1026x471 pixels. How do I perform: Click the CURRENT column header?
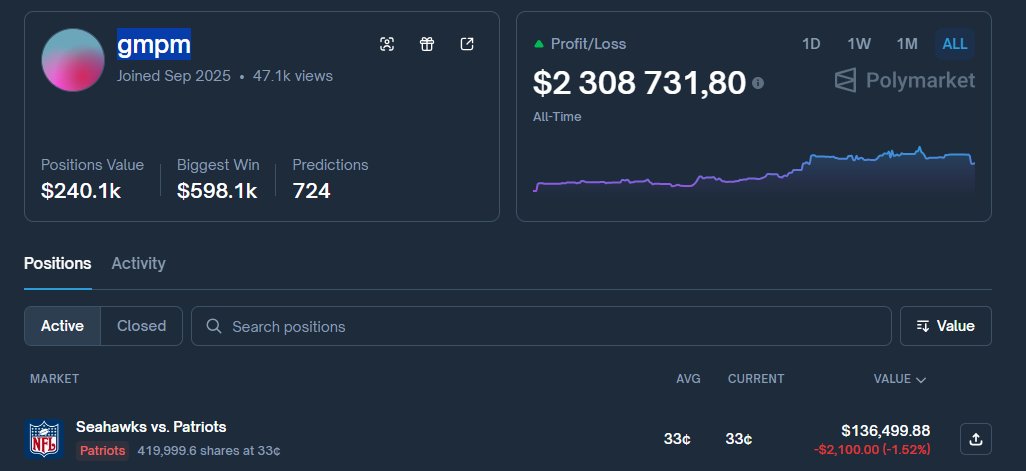point(756,379)
